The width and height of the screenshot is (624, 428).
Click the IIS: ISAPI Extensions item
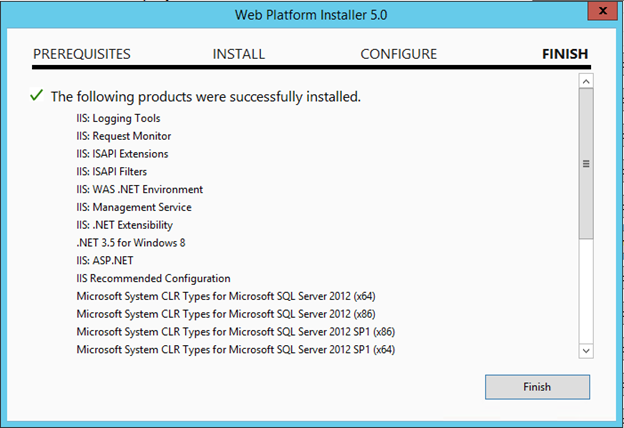pos(123,154)
